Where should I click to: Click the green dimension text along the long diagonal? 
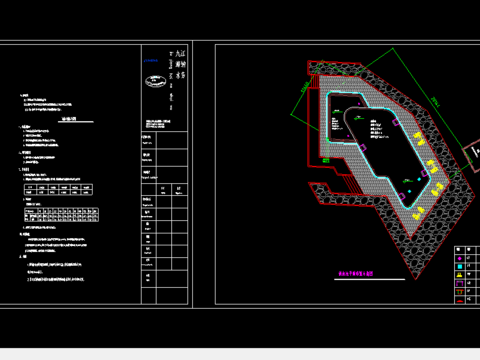(435, 102)
